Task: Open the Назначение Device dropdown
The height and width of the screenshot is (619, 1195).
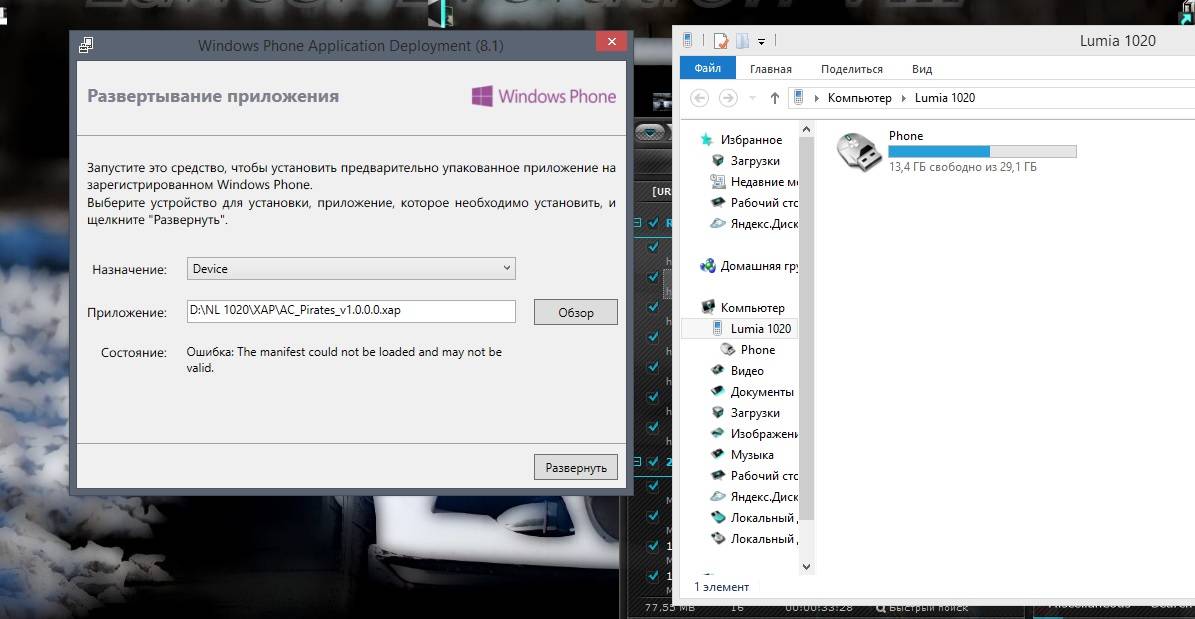Action: click(351, 268)
